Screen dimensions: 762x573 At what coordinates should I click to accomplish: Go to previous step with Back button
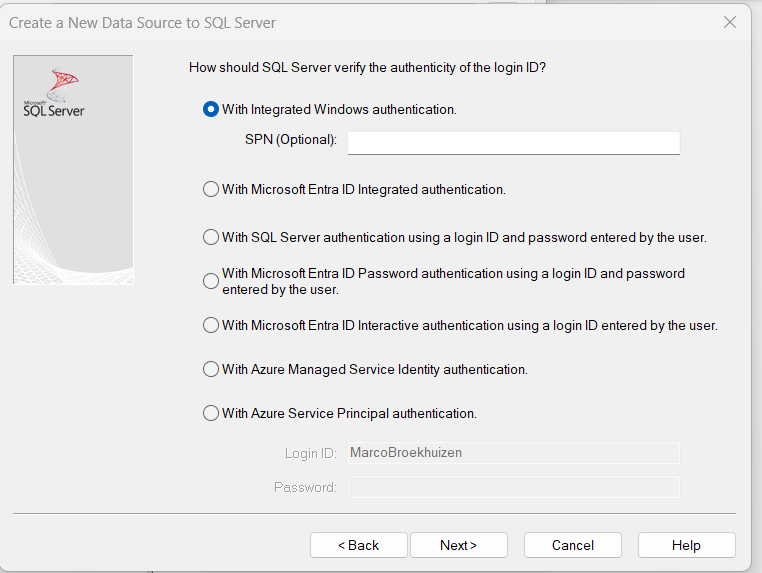(358, 545)
